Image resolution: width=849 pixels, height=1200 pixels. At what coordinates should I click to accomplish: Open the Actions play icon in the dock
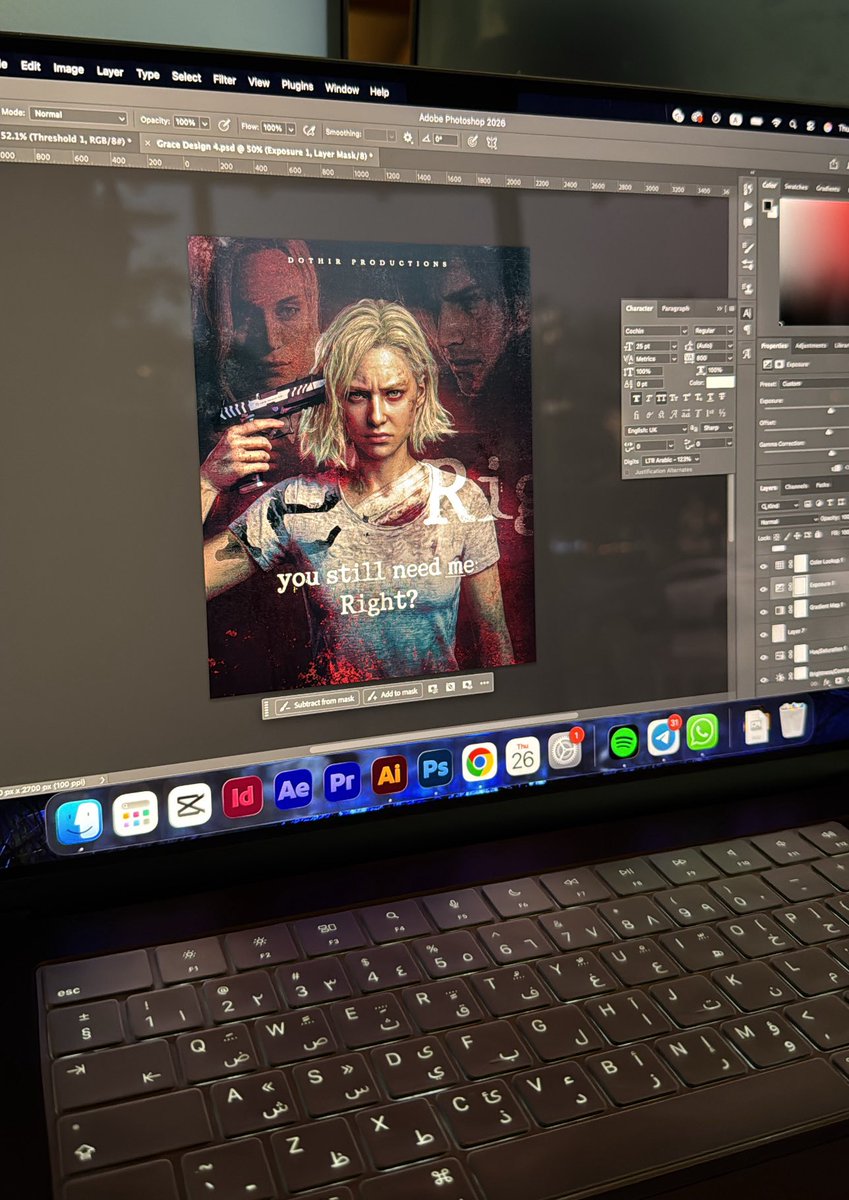click(748, 206)
